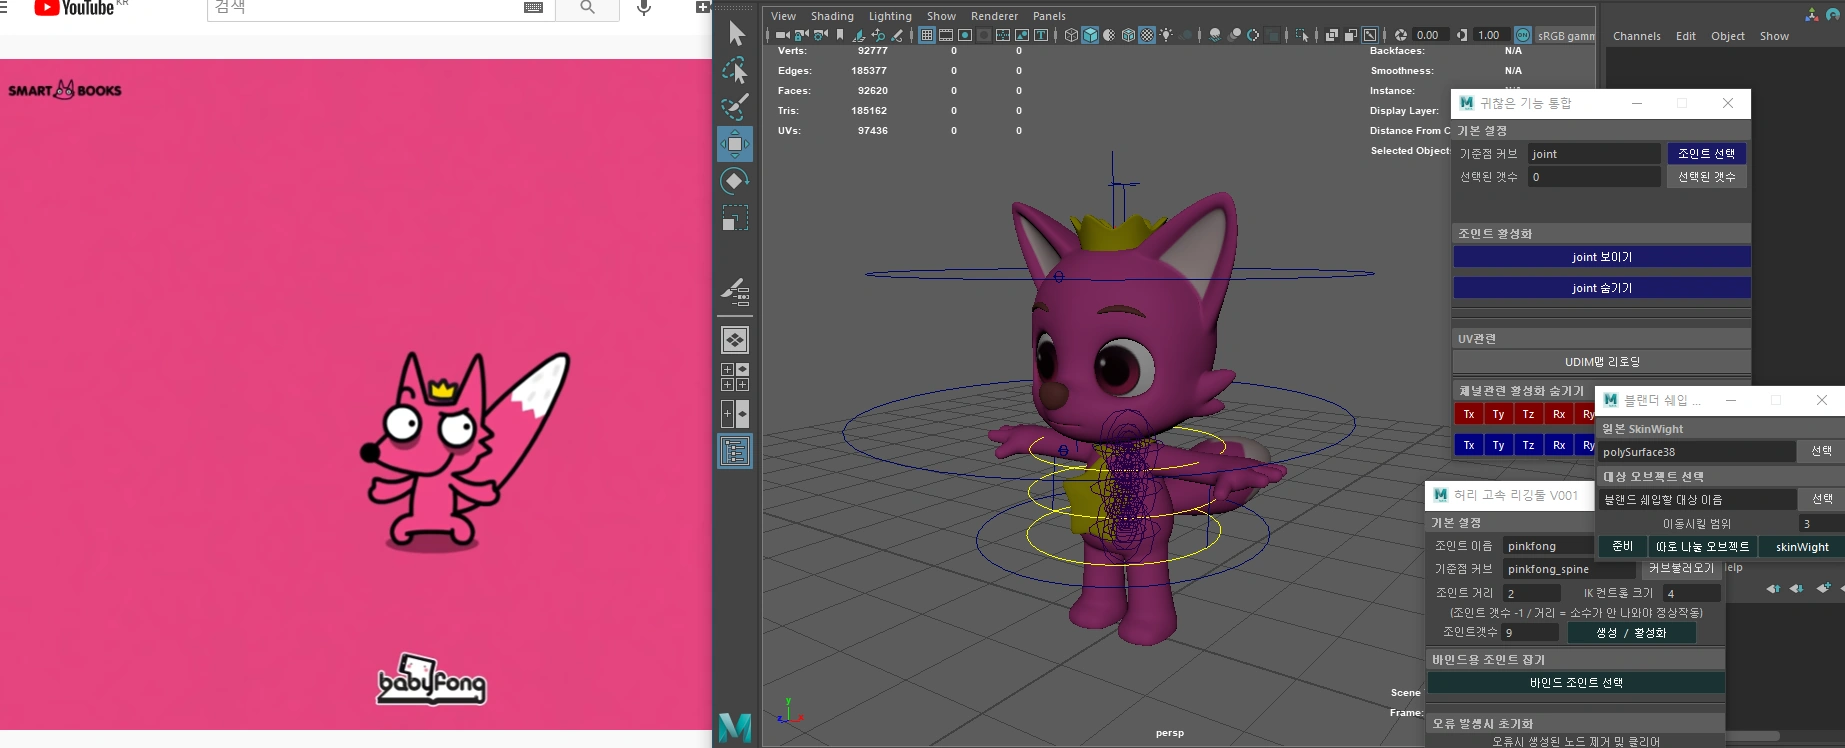Toggle textured display in viewport toolbar
The width and height of the screenshot is (1845, 748).
[1147, 35]
